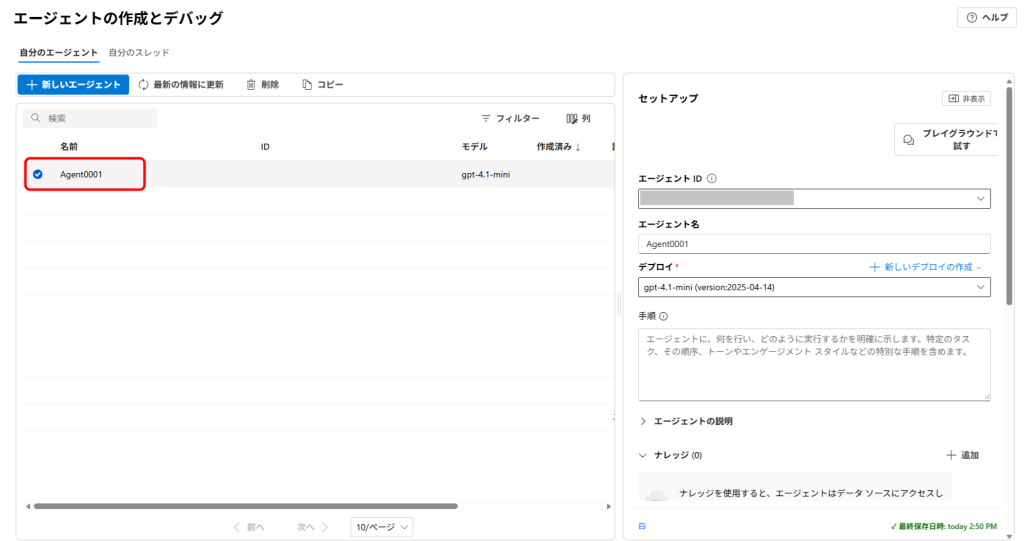Screen dimensions: 1024x541
Task: Expand the エージェントの説明 section
Action: tap(643, 421)
